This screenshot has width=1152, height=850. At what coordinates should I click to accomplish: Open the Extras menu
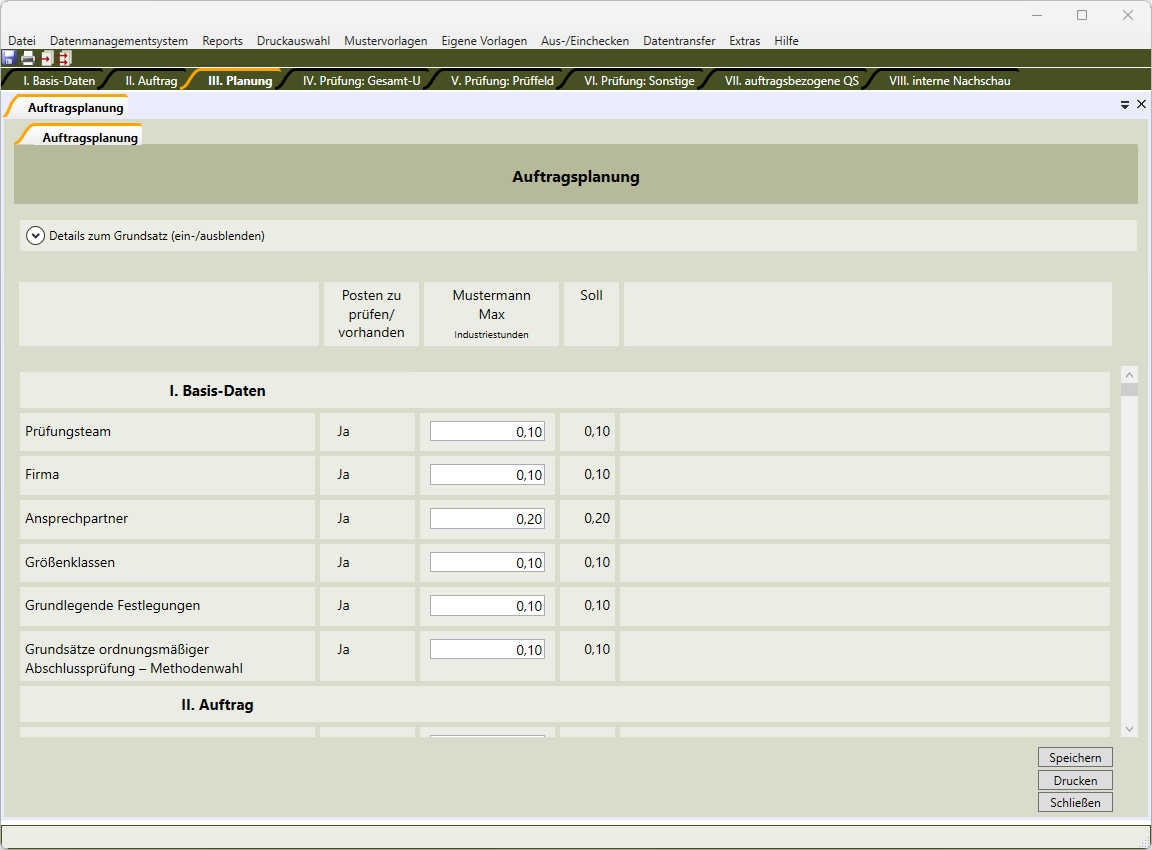point(744,41)
